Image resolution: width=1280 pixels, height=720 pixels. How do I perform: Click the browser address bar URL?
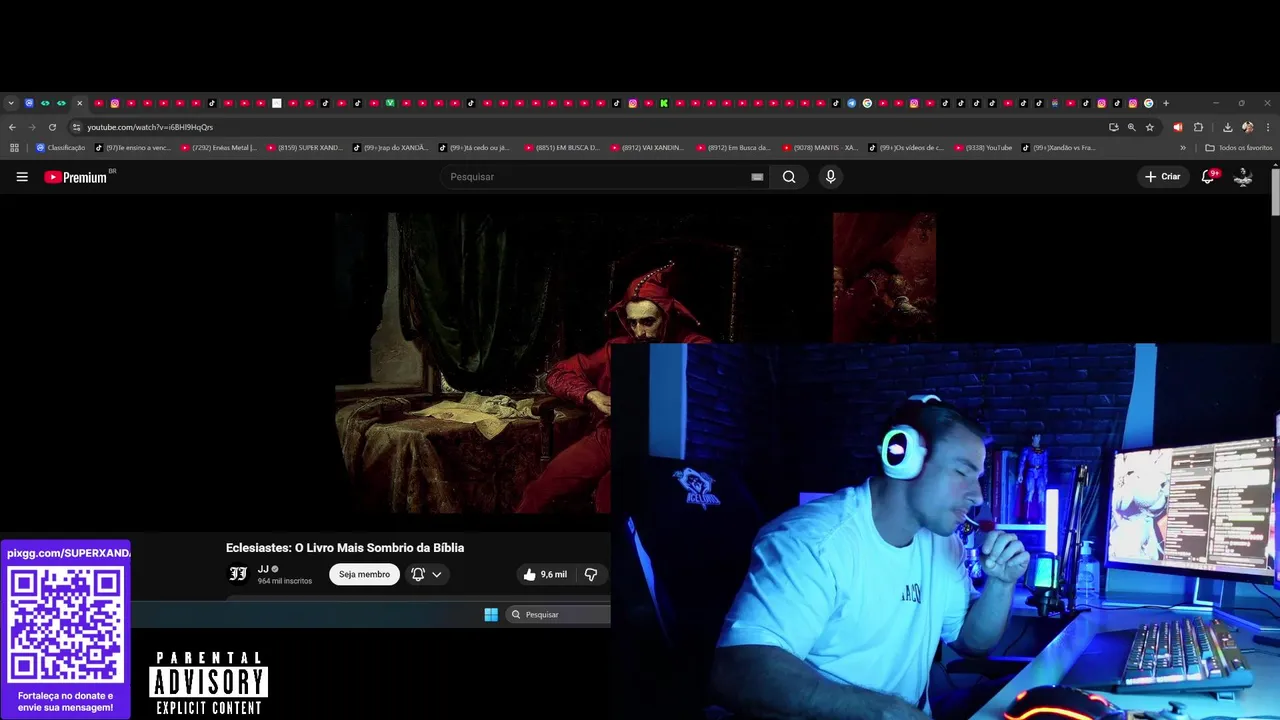tap(150, 127)
